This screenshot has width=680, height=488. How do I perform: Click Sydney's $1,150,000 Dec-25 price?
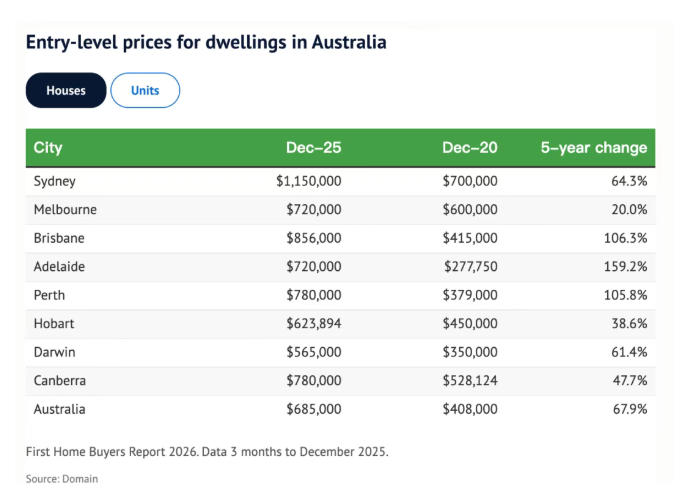(x=309, y=182)
